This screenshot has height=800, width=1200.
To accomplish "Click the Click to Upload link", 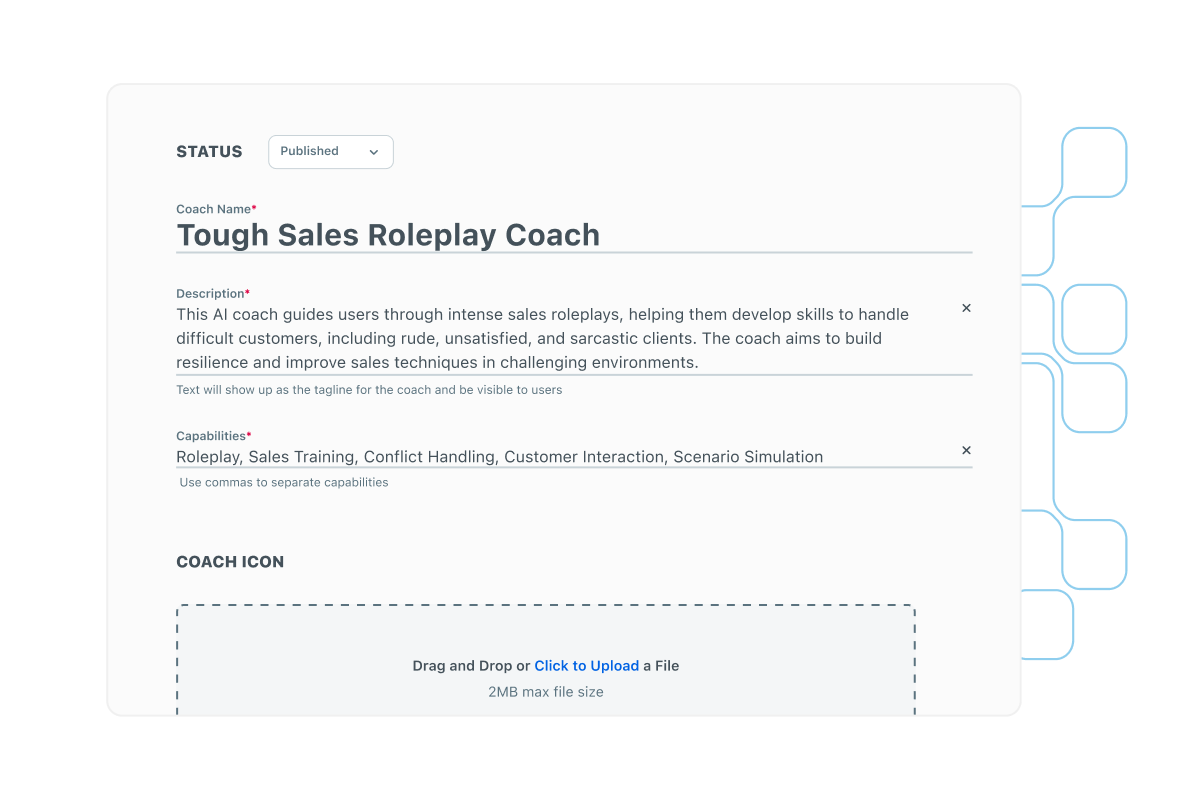I will tap(586, 666).
